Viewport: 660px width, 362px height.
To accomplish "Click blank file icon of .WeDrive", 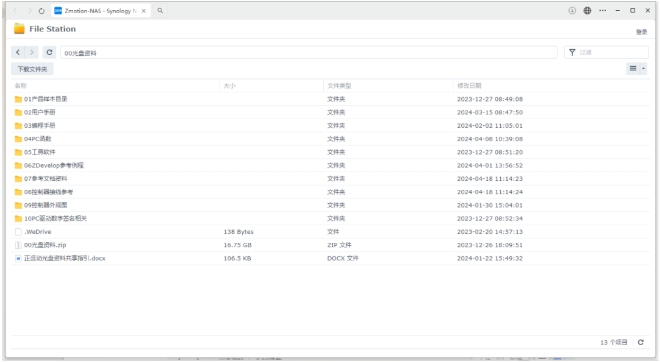I will pos(18,232).
